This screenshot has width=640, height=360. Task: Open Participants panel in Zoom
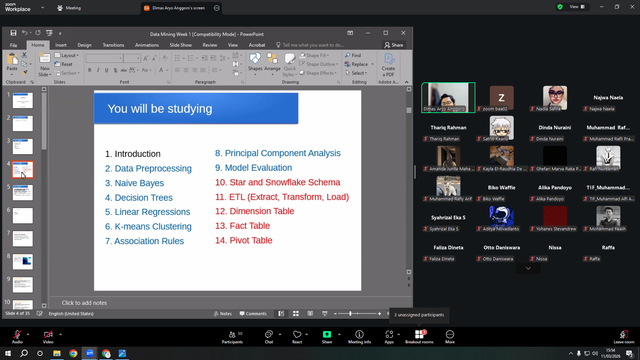coord(232,337)
